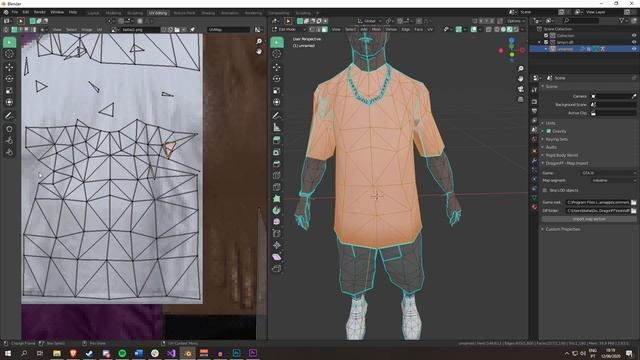Open Windows Start menu
This screenshot has width=640, height=360.
[x=7, y=353]
